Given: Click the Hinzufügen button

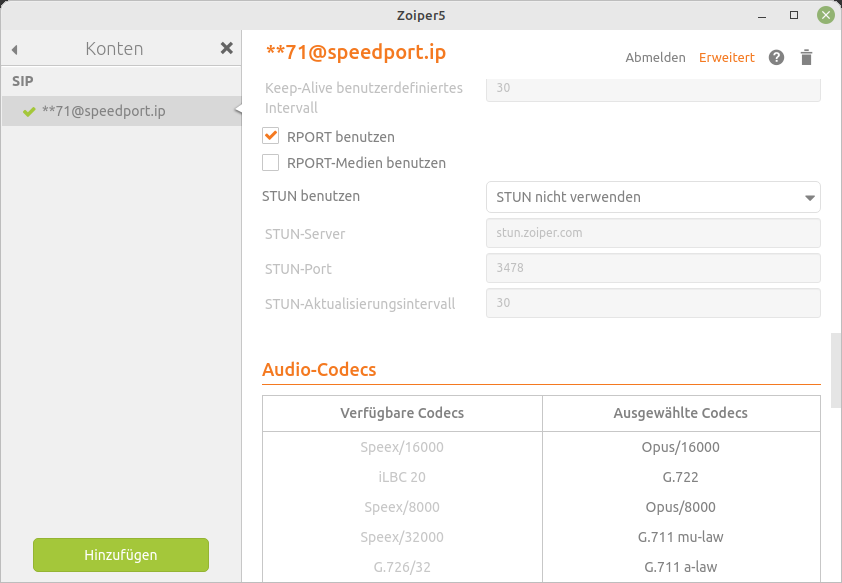Looking at the screenshot, I should tap(121, 555).
